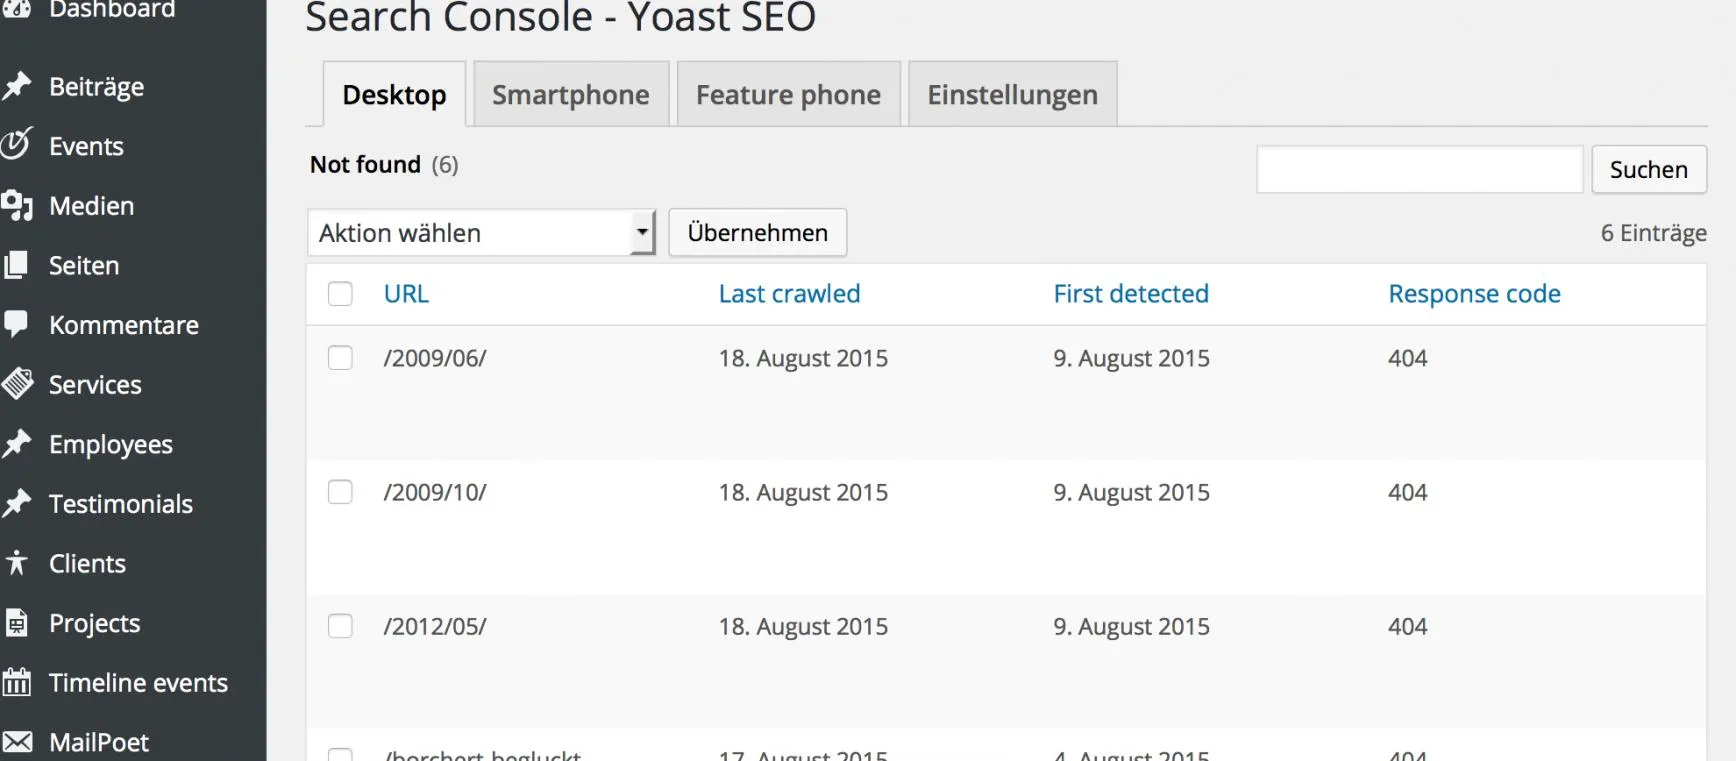The width and height of the screenshot is (1736, 761).
Task: Tick the checkbox for /2009/06/ row
Action: tap(340, 358)
